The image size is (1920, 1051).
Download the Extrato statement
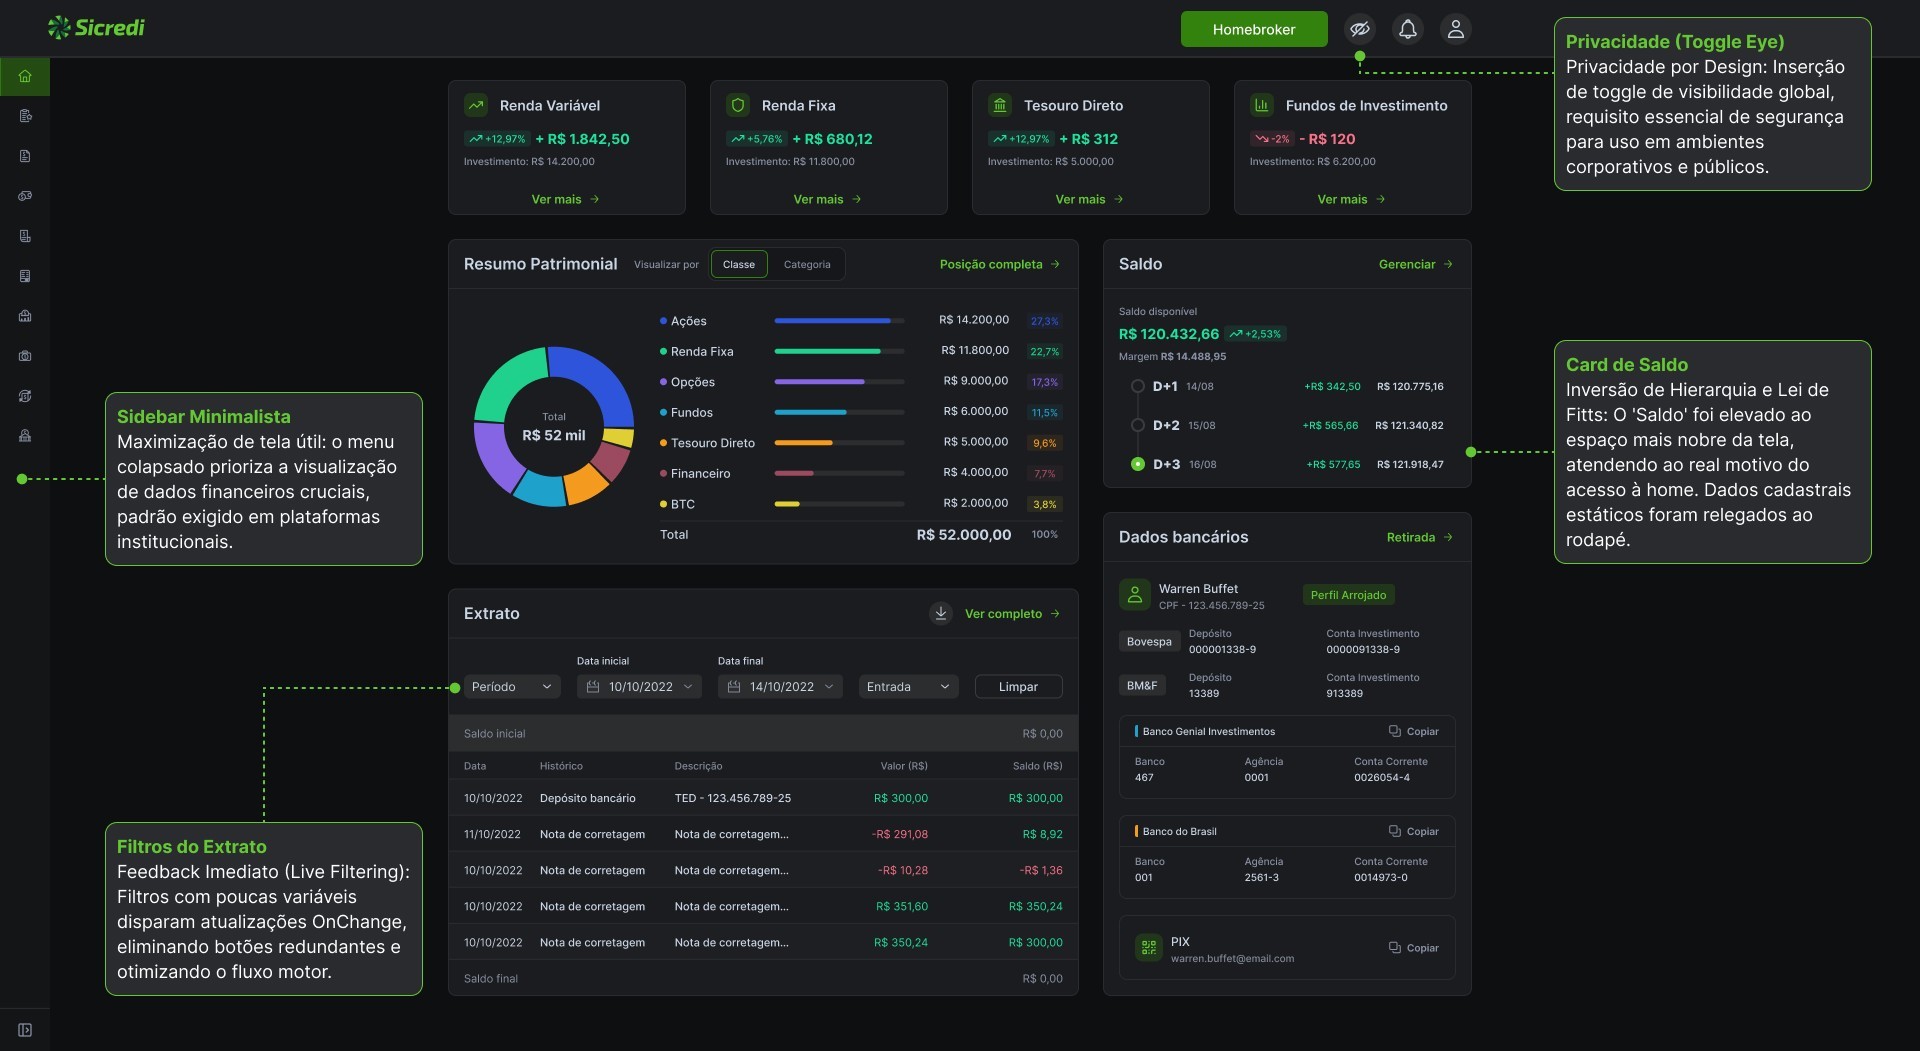[941, 613]
